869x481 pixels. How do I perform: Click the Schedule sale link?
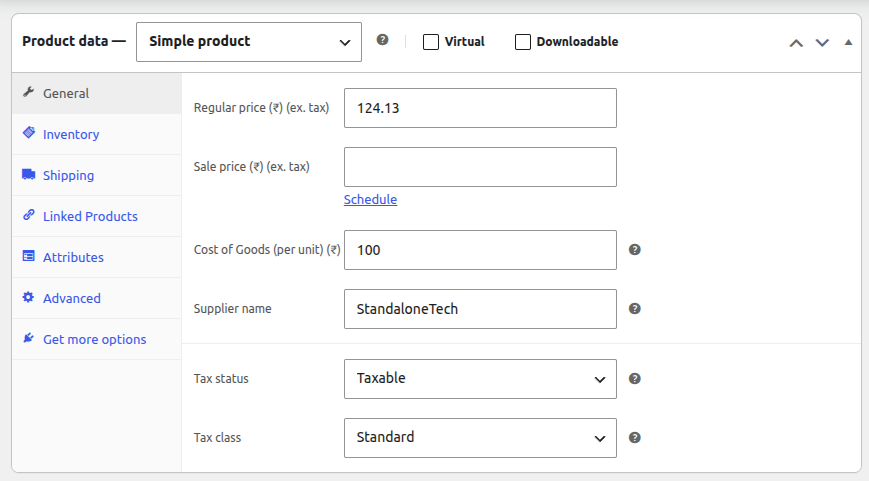pos(370,199)
